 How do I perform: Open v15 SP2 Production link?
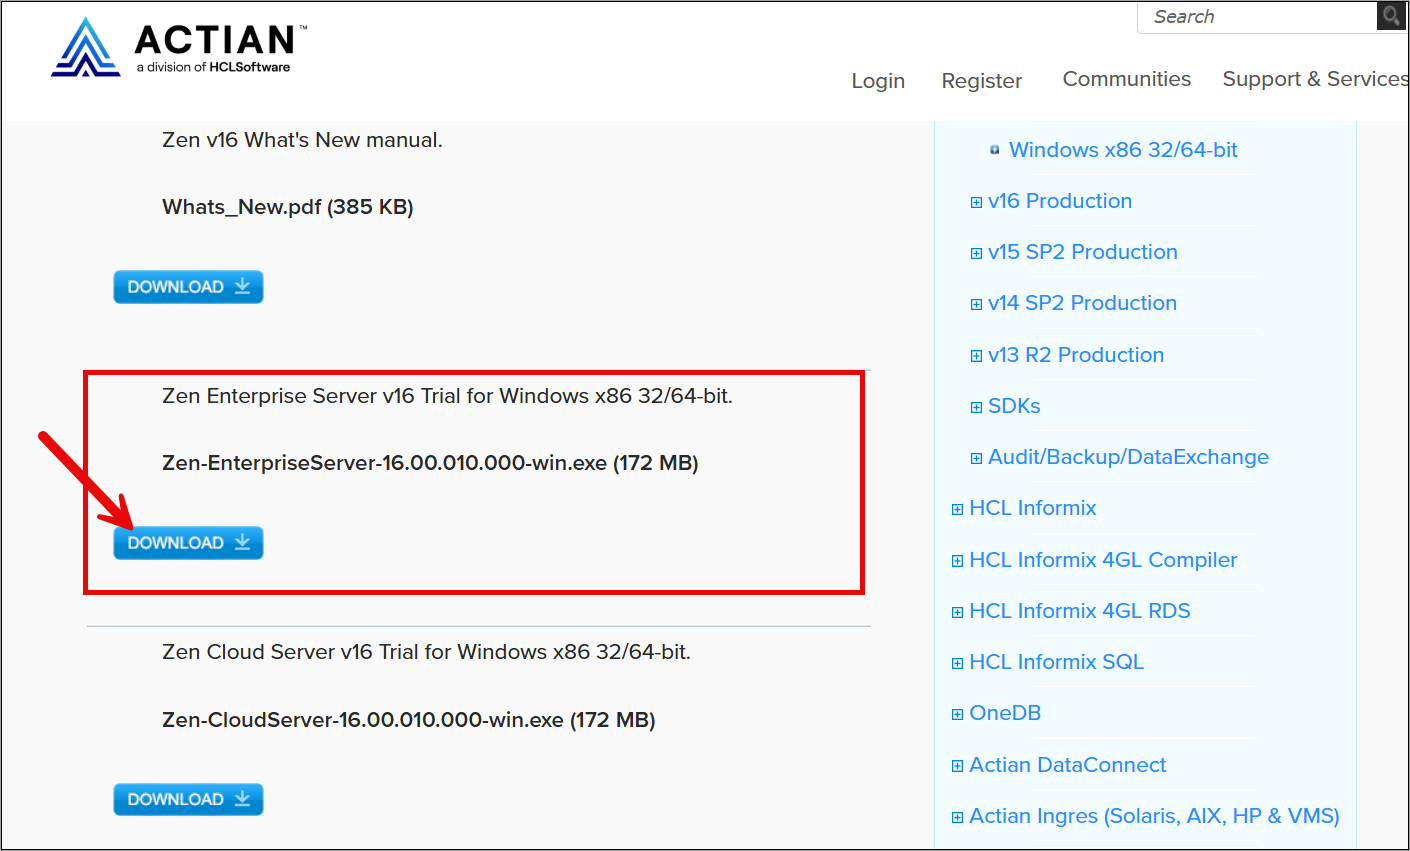pyautogui.click(x=1083, y=252)
